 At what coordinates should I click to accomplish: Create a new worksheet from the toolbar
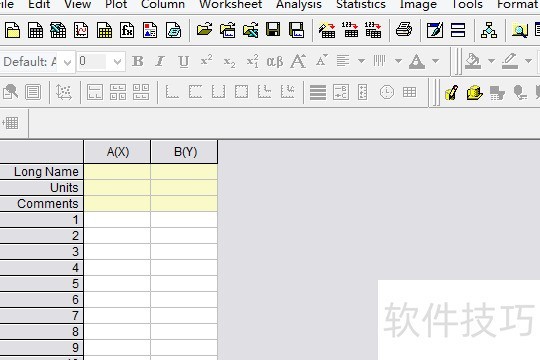[x=35, y=30]
